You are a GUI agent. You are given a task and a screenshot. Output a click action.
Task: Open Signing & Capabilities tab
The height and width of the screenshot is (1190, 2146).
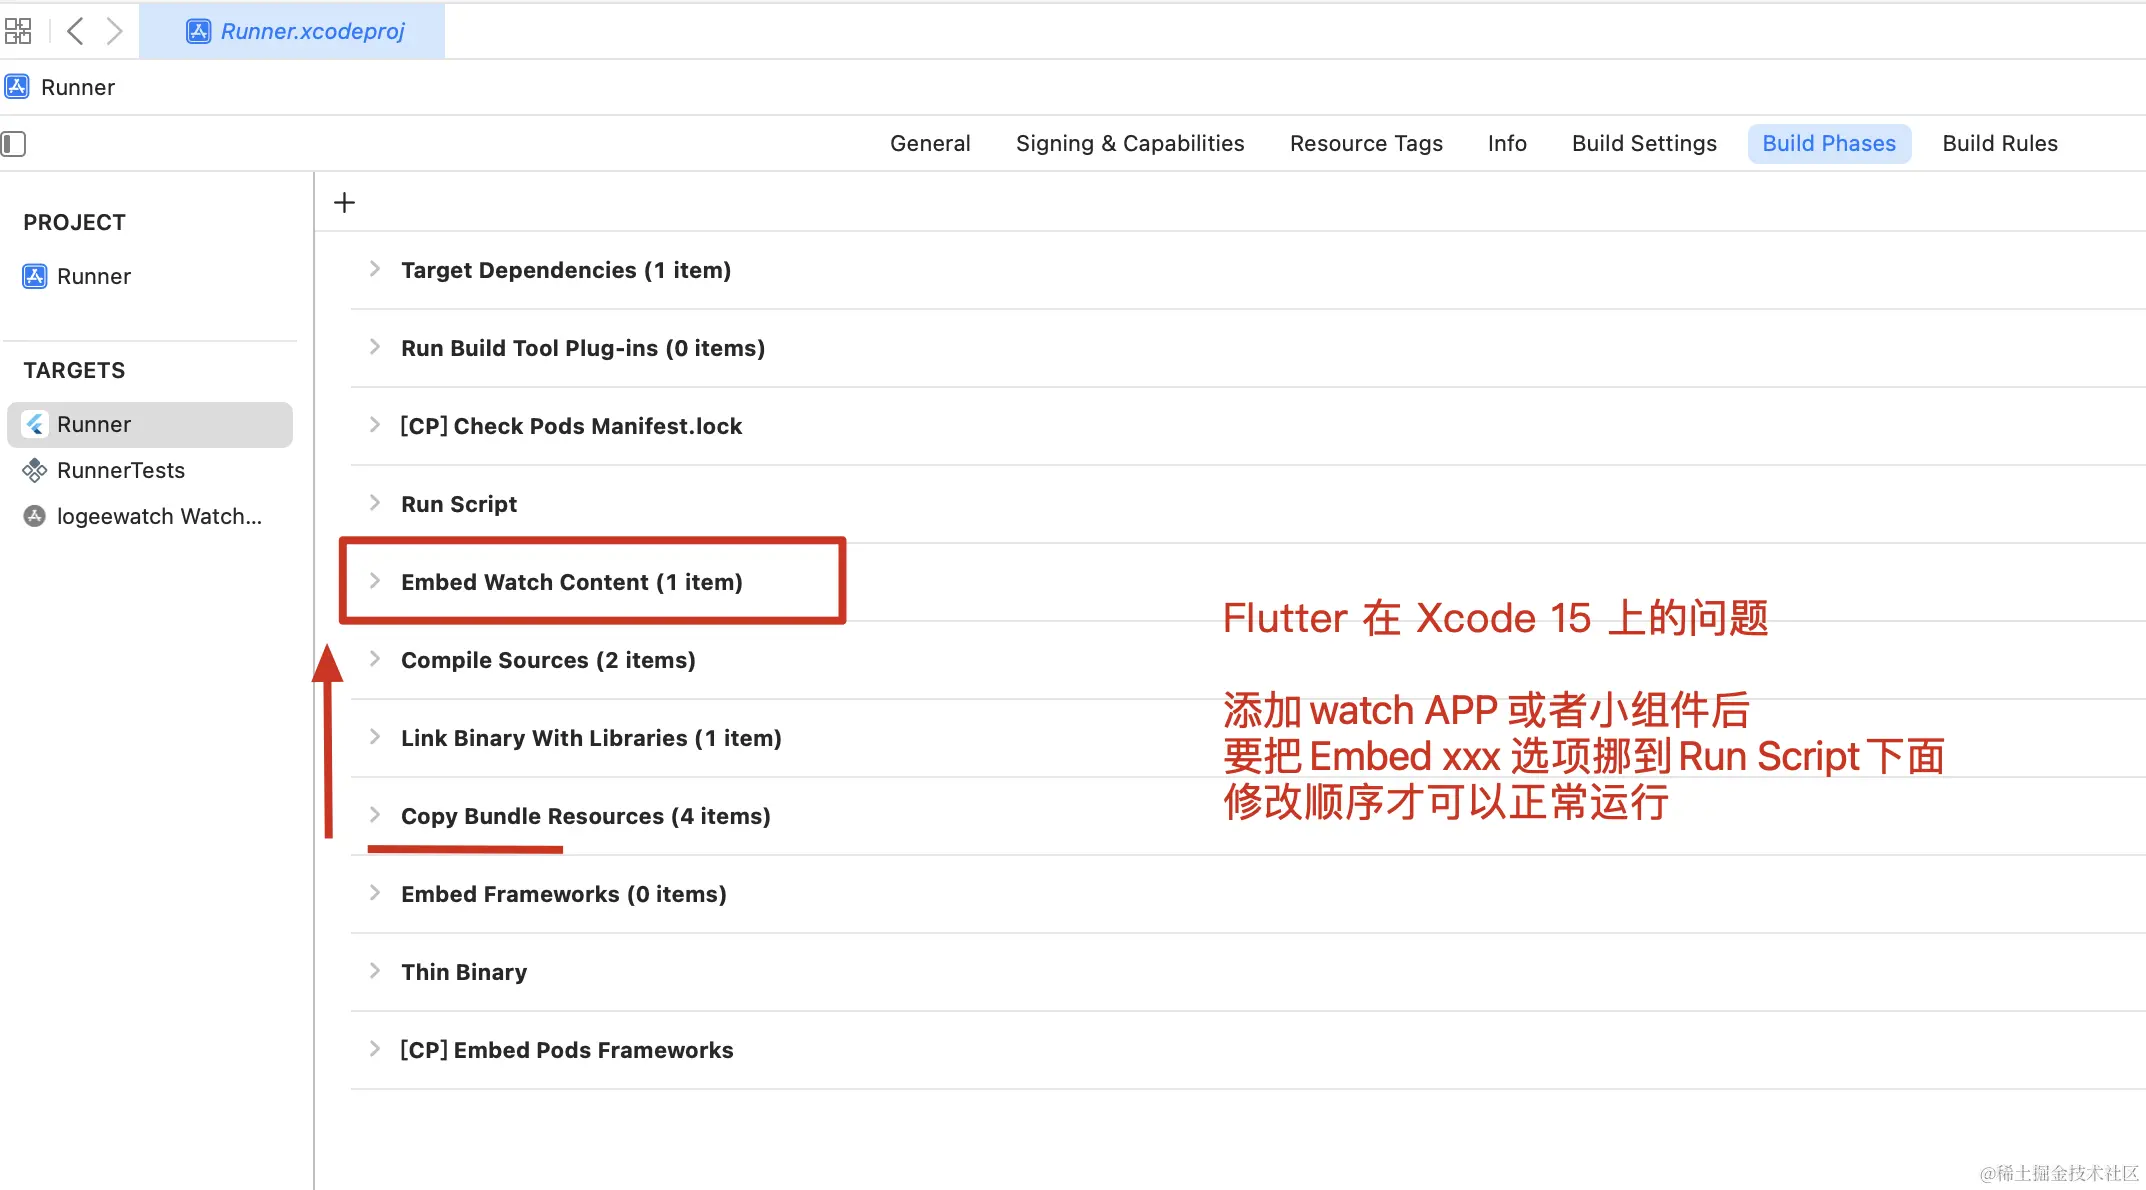1129,144
